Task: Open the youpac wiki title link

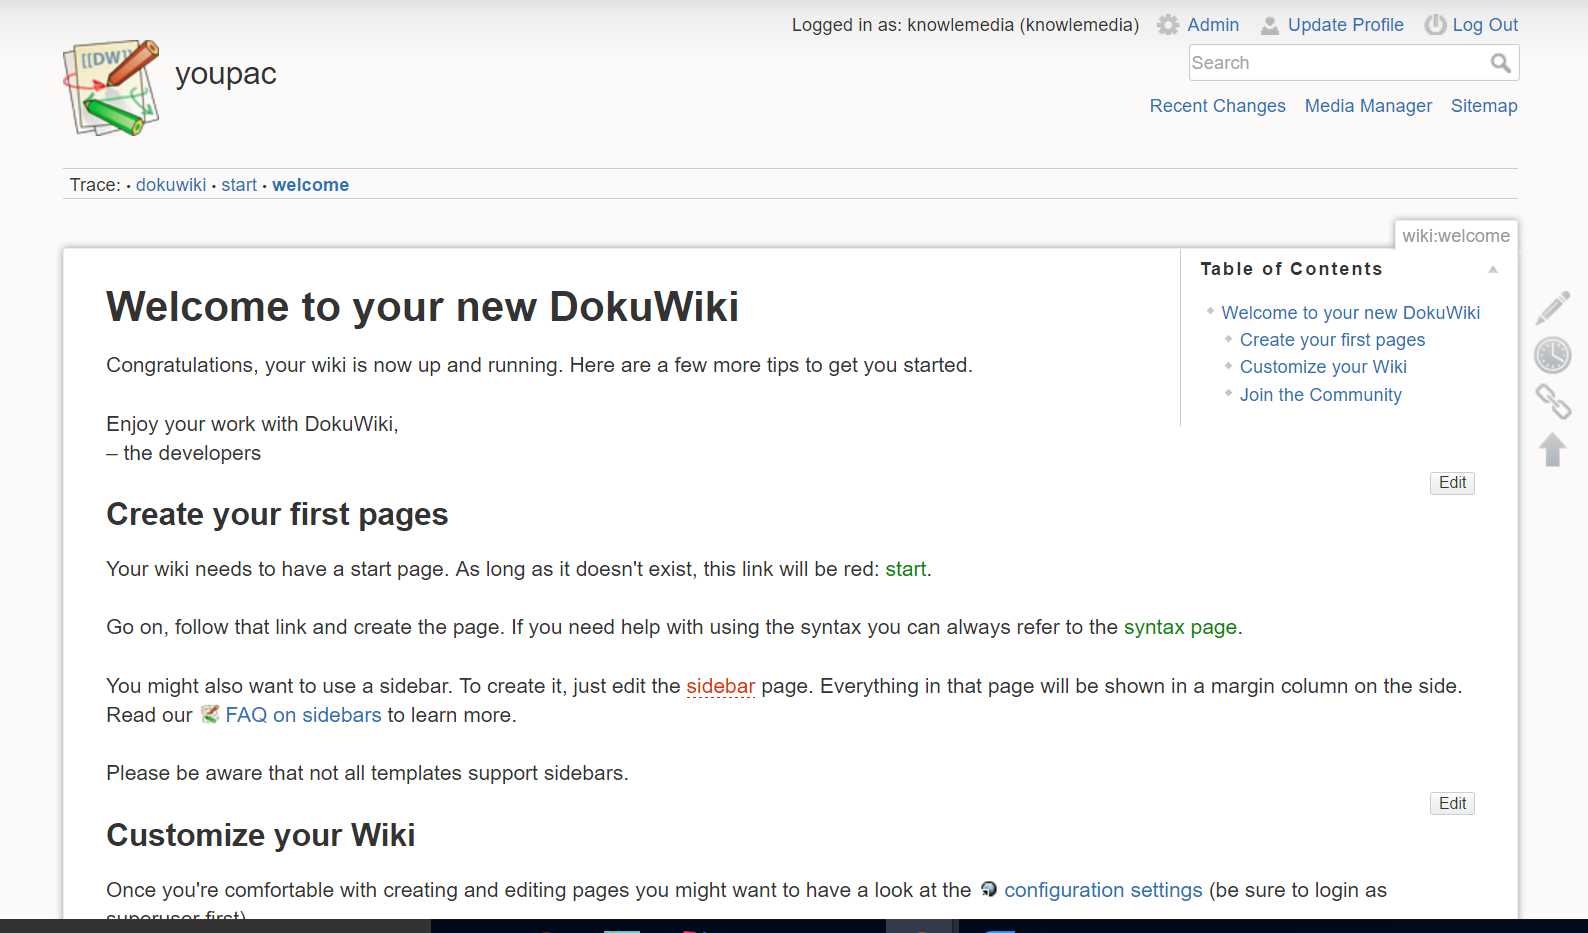Action: [226, 74]
